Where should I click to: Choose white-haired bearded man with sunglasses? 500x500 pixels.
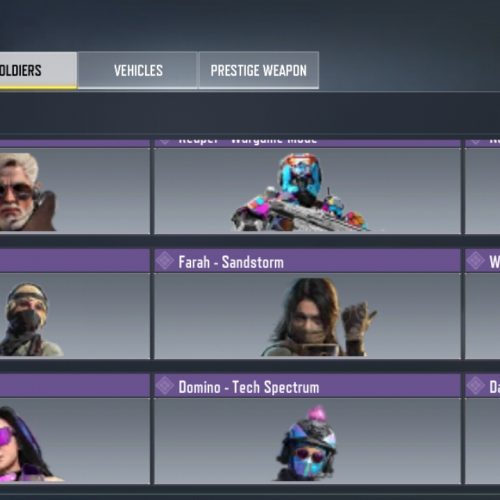28,192
